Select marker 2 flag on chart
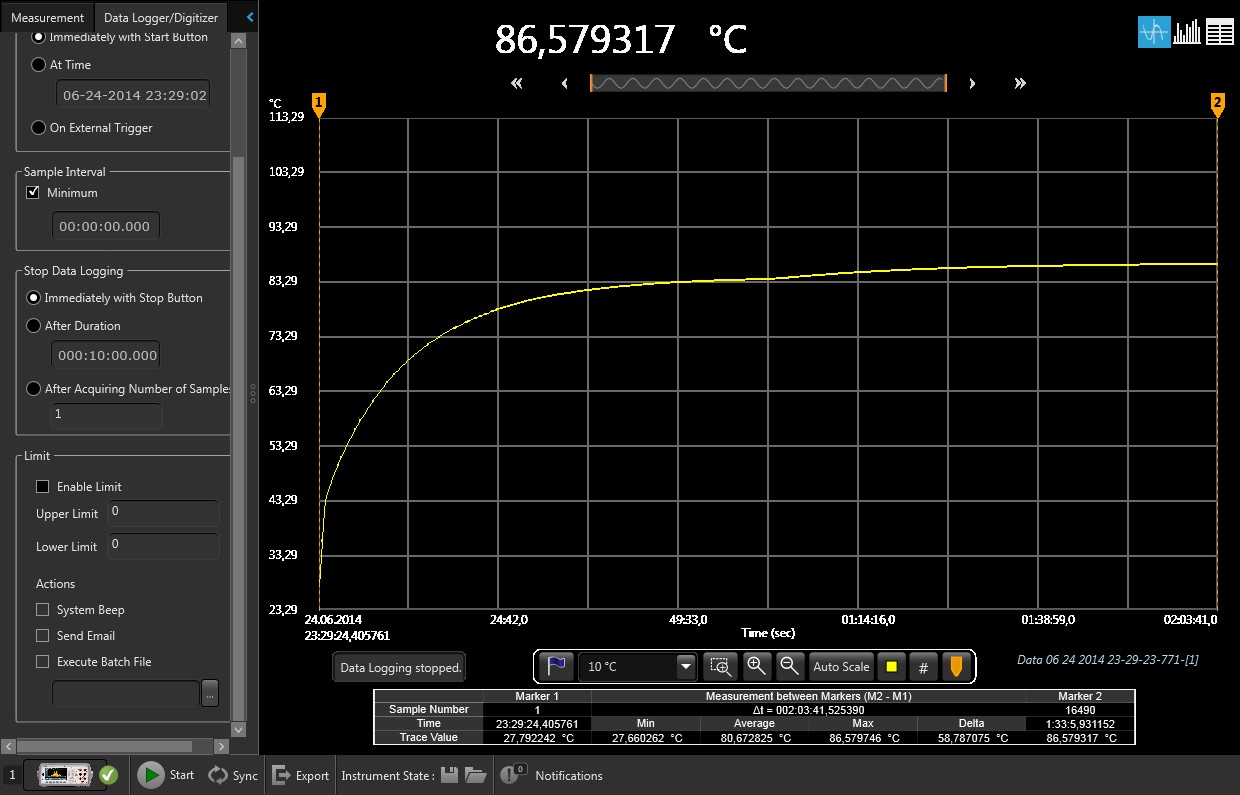 point(1217,104)
